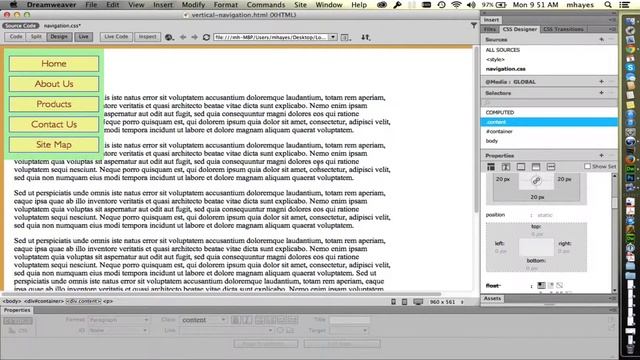Image resolution: width=640 pixels, height=360 pixels.
Task: Switch to the CSS Transitions tab
Action: 563,29
